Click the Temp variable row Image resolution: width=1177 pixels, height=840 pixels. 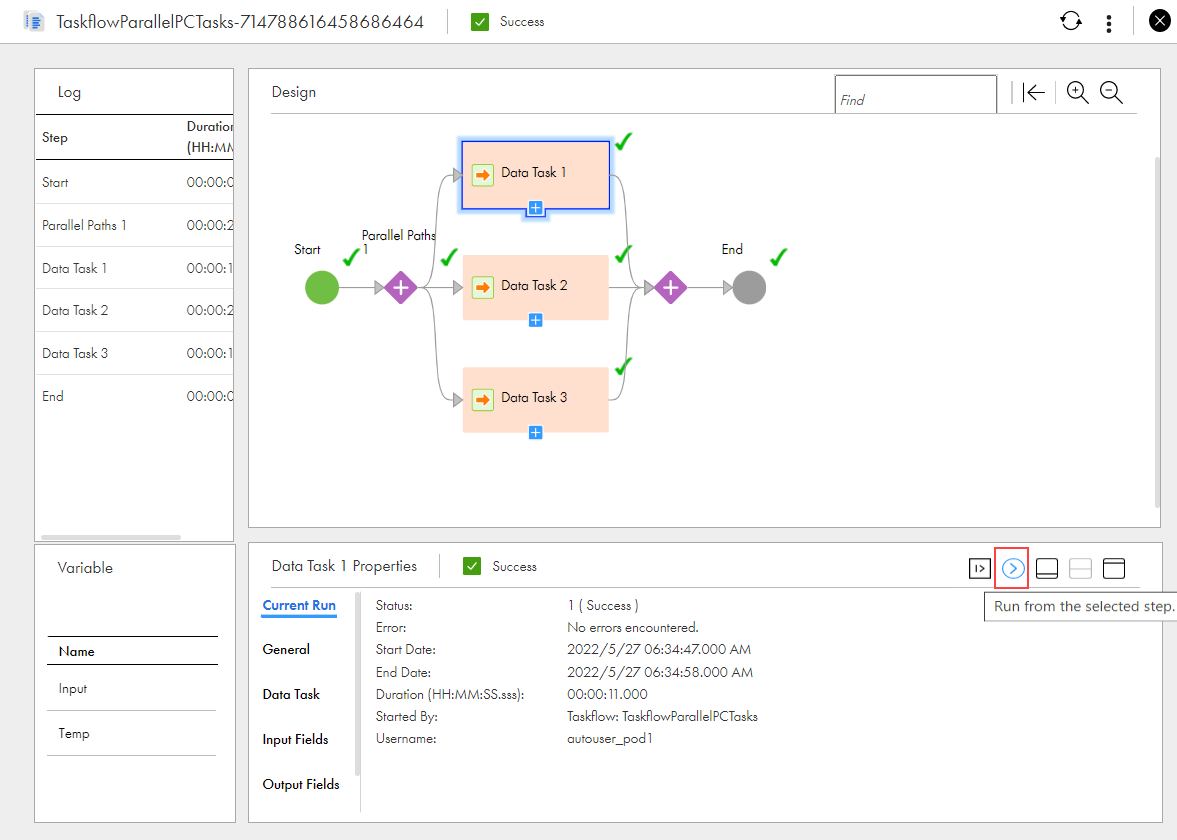click(131, 733)
